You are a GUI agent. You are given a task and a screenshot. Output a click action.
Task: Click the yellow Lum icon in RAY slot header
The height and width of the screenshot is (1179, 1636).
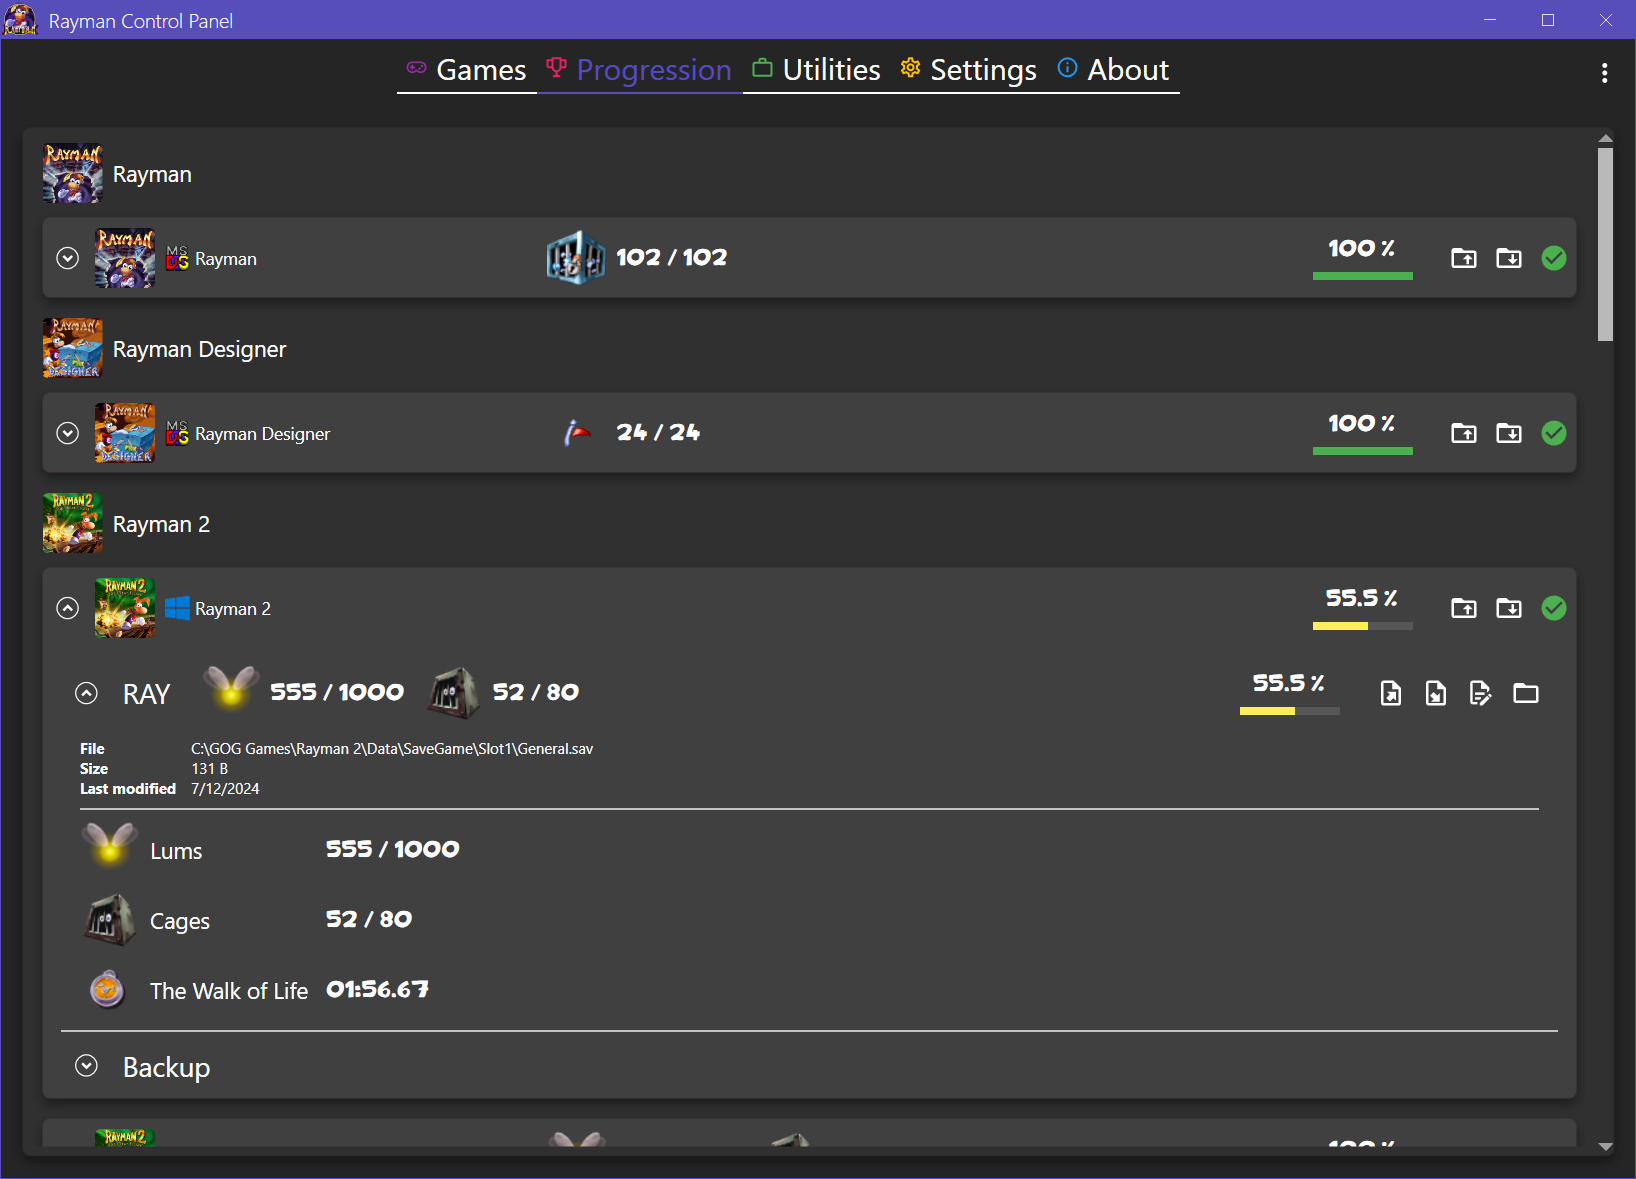231,689
